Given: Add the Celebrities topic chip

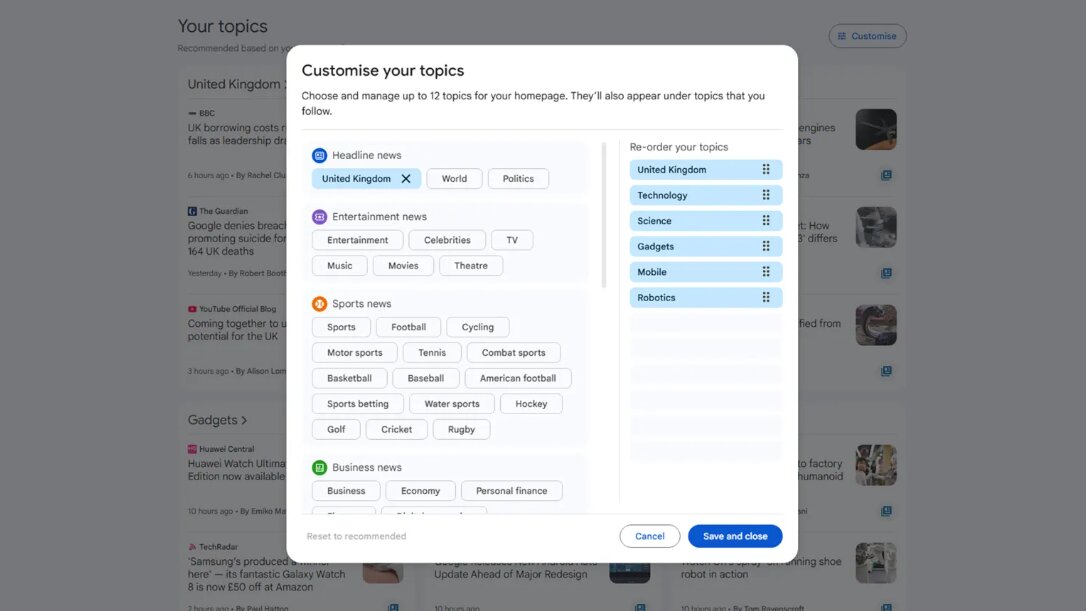Looking at the screenshot, I should [447, 240].
